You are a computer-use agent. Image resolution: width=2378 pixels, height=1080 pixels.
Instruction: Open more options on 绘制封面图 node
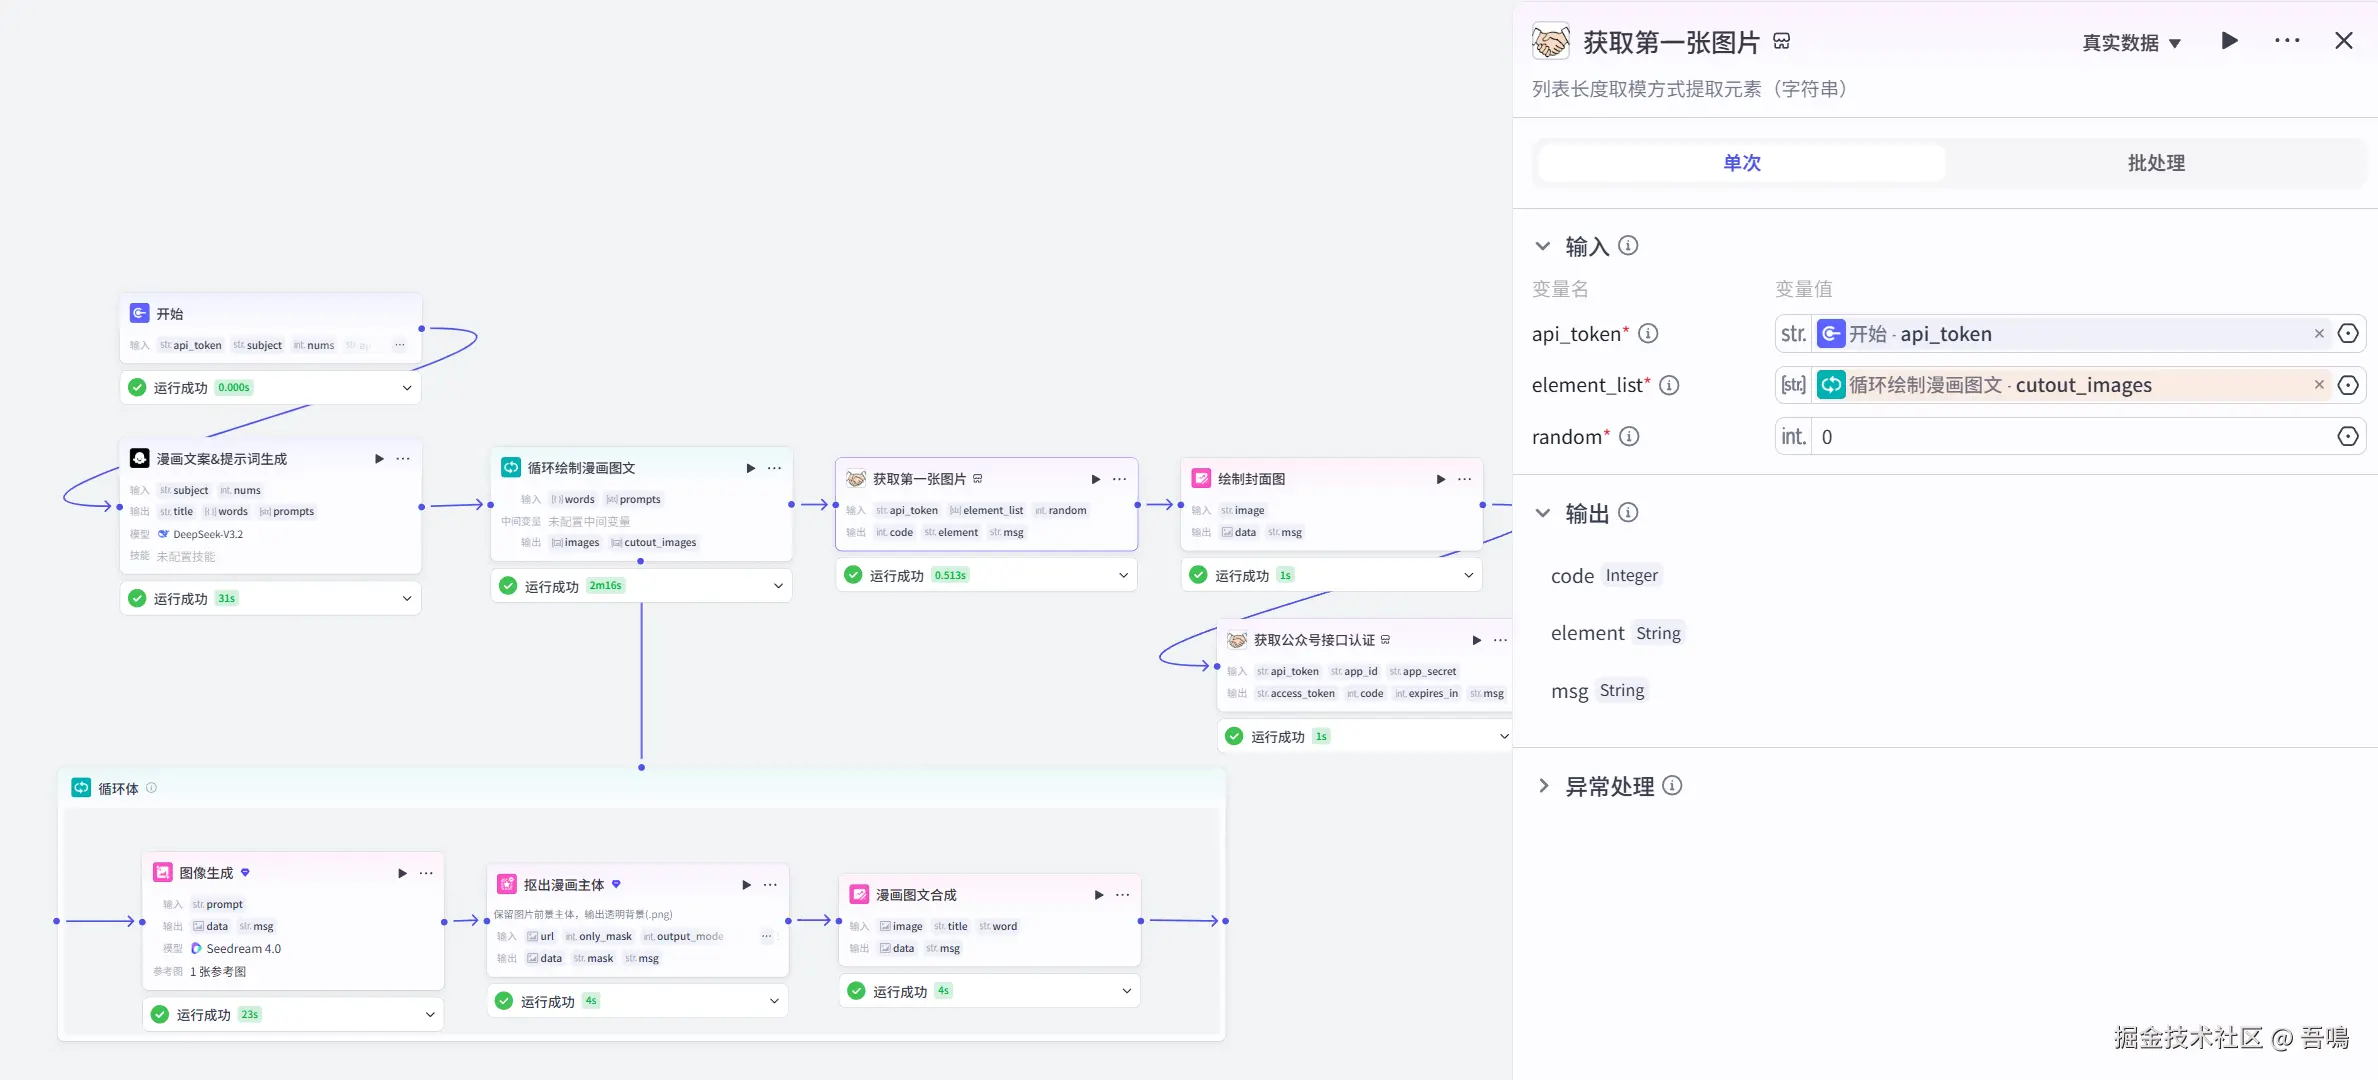(1465, 479)
